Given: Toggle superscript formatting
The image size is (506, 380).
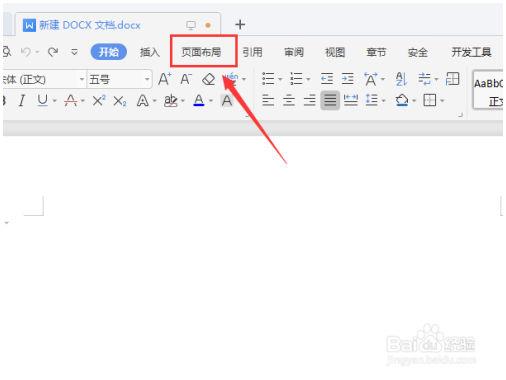Looking at the screenshot, I should tap(99, 100).
